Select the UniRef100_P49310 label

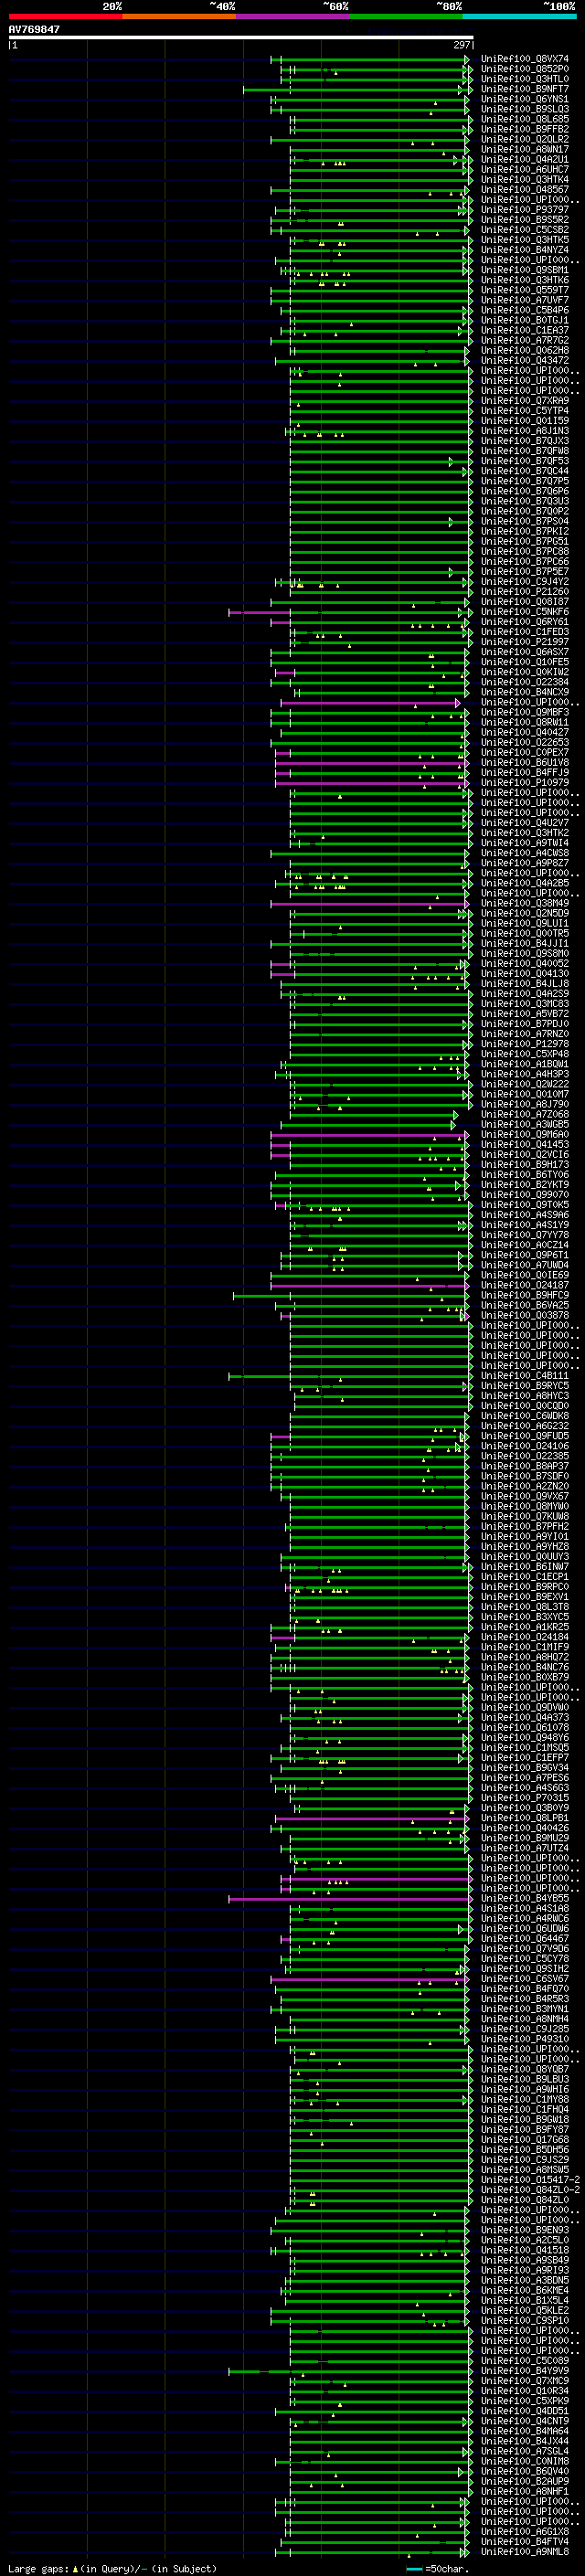point(525,2040)
